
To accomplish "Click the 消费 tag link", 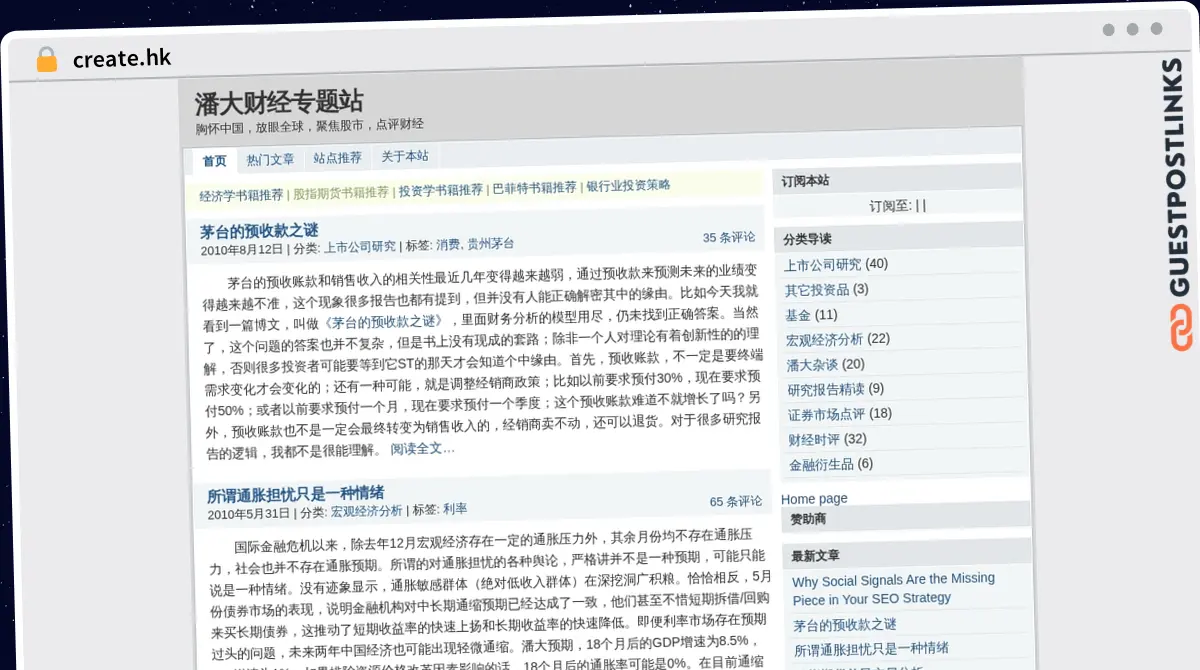I will click(448, 244).
